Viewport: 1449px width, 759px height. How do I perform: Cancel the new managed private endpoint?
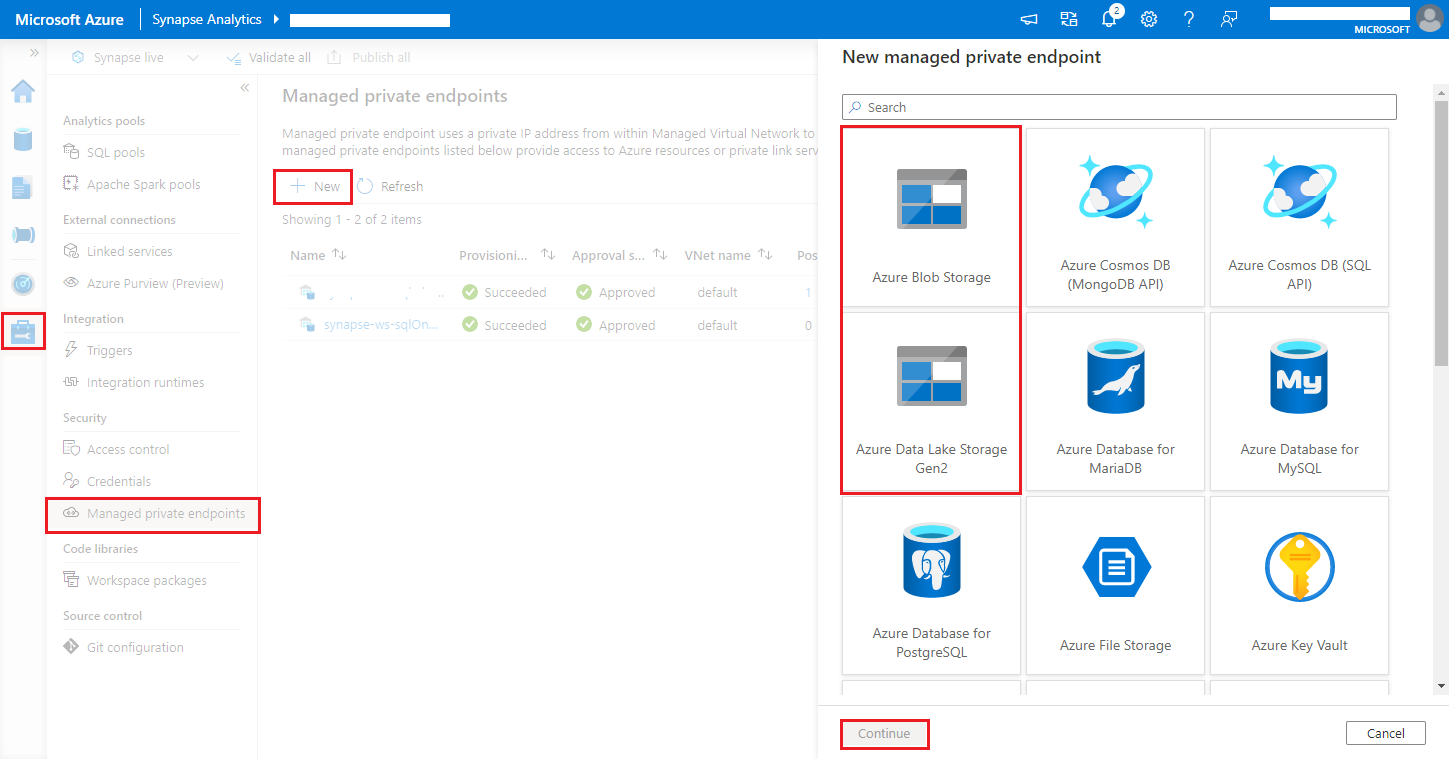coord(1385,732)
